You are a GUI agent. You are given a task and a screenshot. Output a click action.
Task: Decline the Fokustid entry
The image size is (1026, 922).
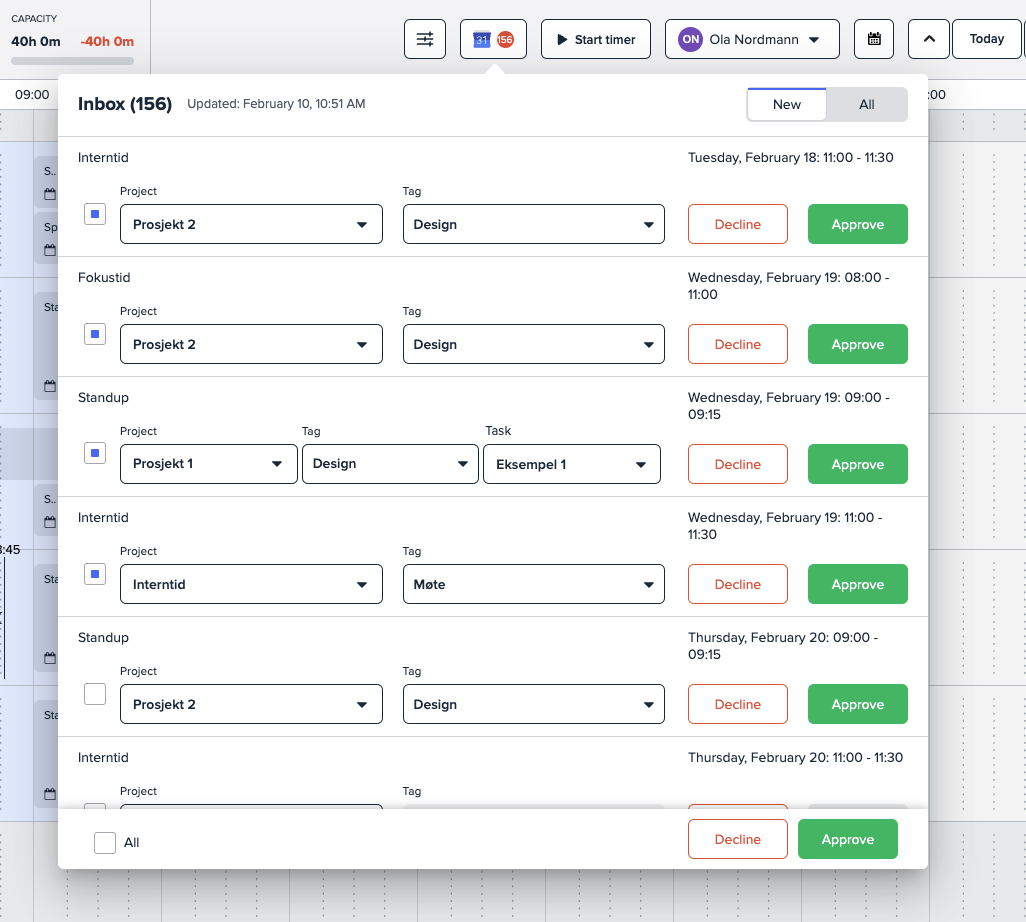coord(737,344)
